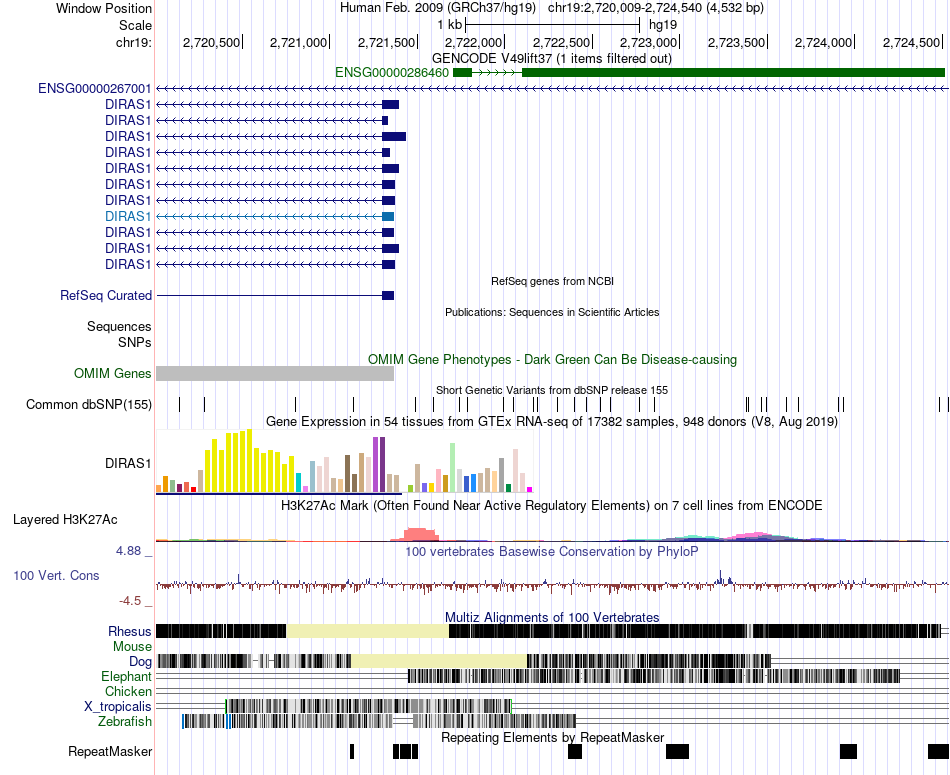
Task: Click the 'Gene Expression in 54 tissues' title
Action: (x=552, y=421)
